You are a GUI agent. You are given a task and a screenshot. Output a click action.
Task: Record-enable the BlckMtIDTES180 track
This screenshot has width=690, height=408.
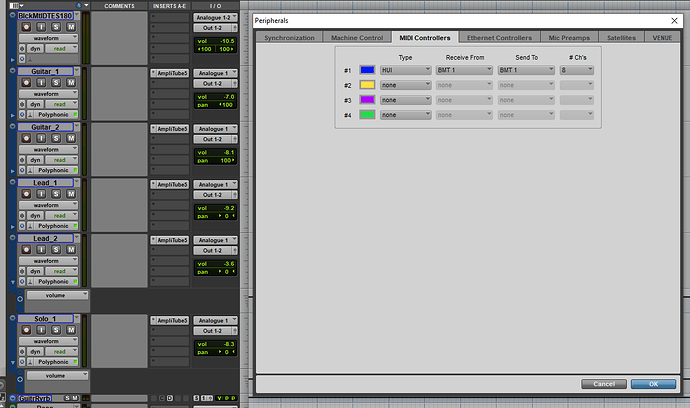(28, 27)
